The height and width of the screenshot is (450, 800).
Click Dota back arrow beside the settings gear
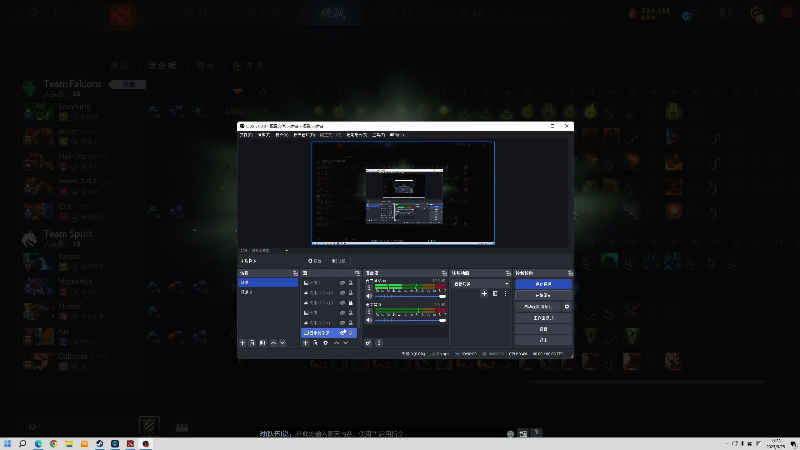56,11
